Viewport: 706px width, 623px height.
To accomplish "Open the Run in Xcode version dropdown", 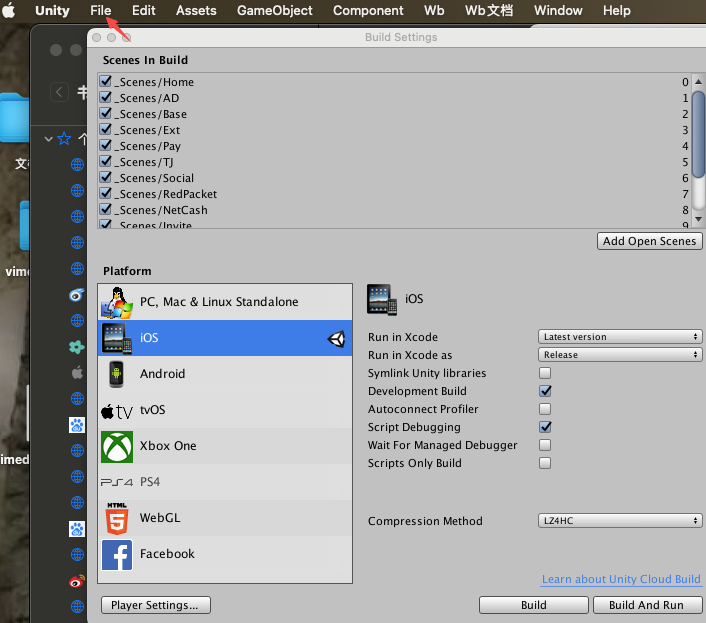I will pyautogui.click(x=620, y=337).
